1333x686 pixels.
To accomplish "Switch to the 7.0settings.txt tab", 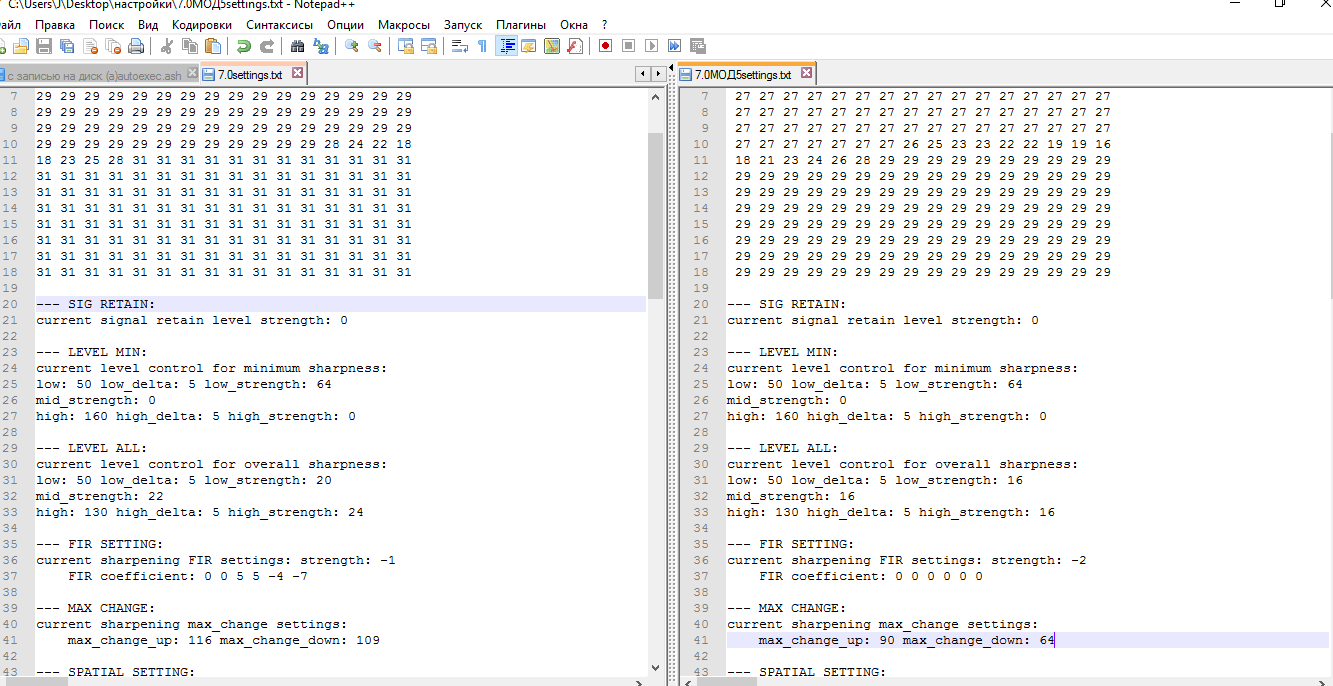I will [x=250, y=74].
